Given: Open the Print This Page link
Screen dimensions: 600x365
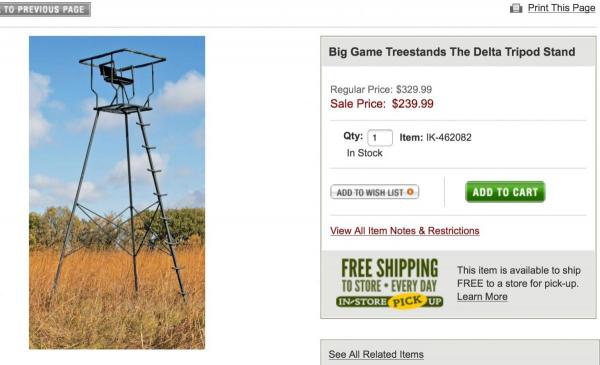Looking at the screenshot, I should tap(561, 8).
